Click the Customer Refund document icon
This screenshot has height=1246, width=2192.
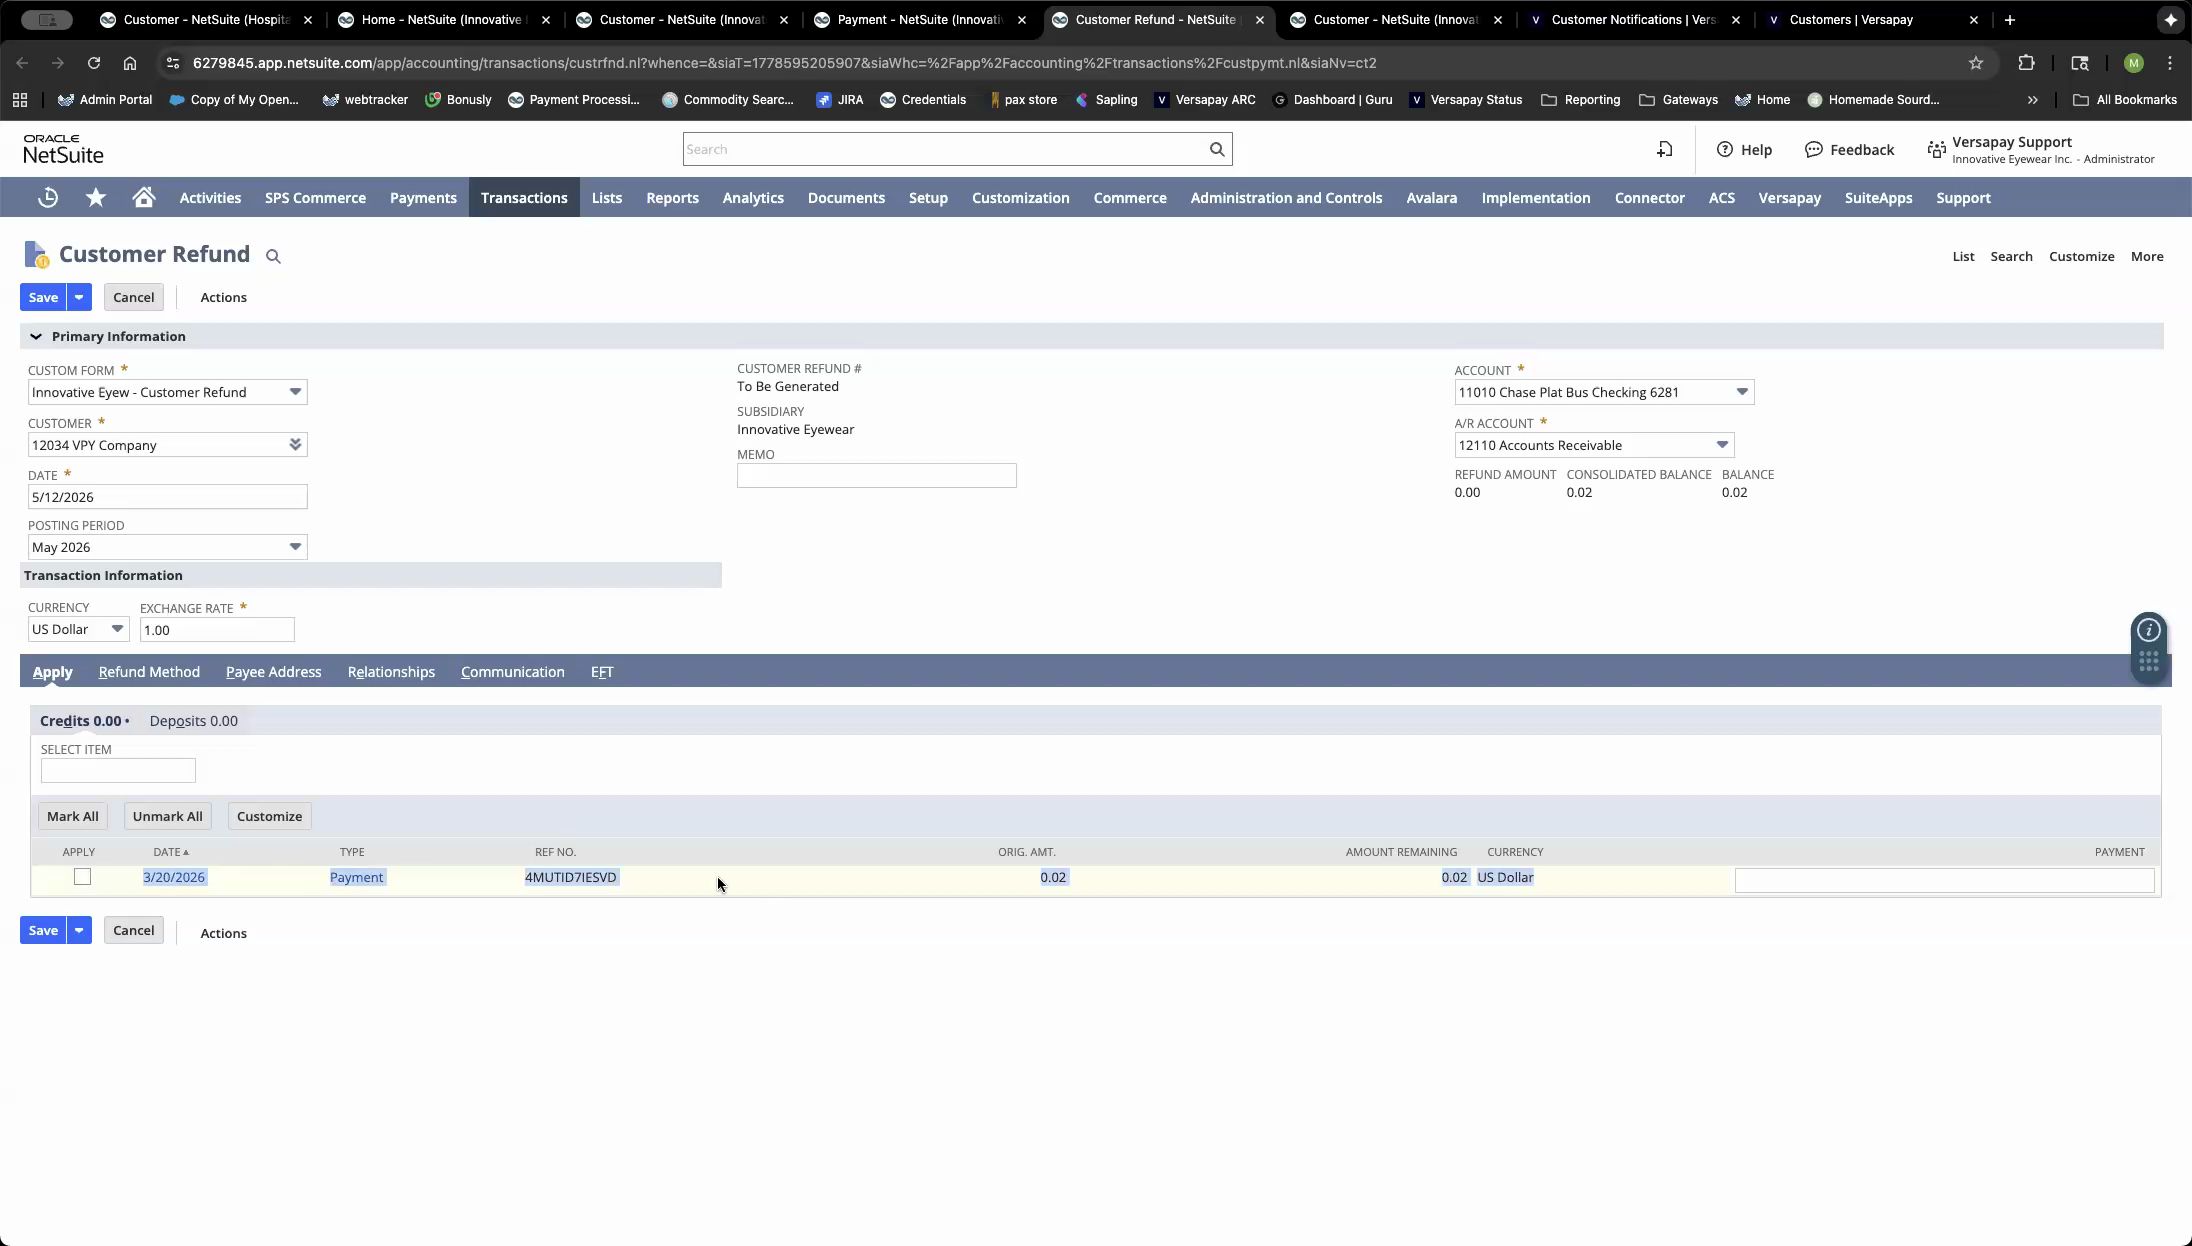point(36,255)
